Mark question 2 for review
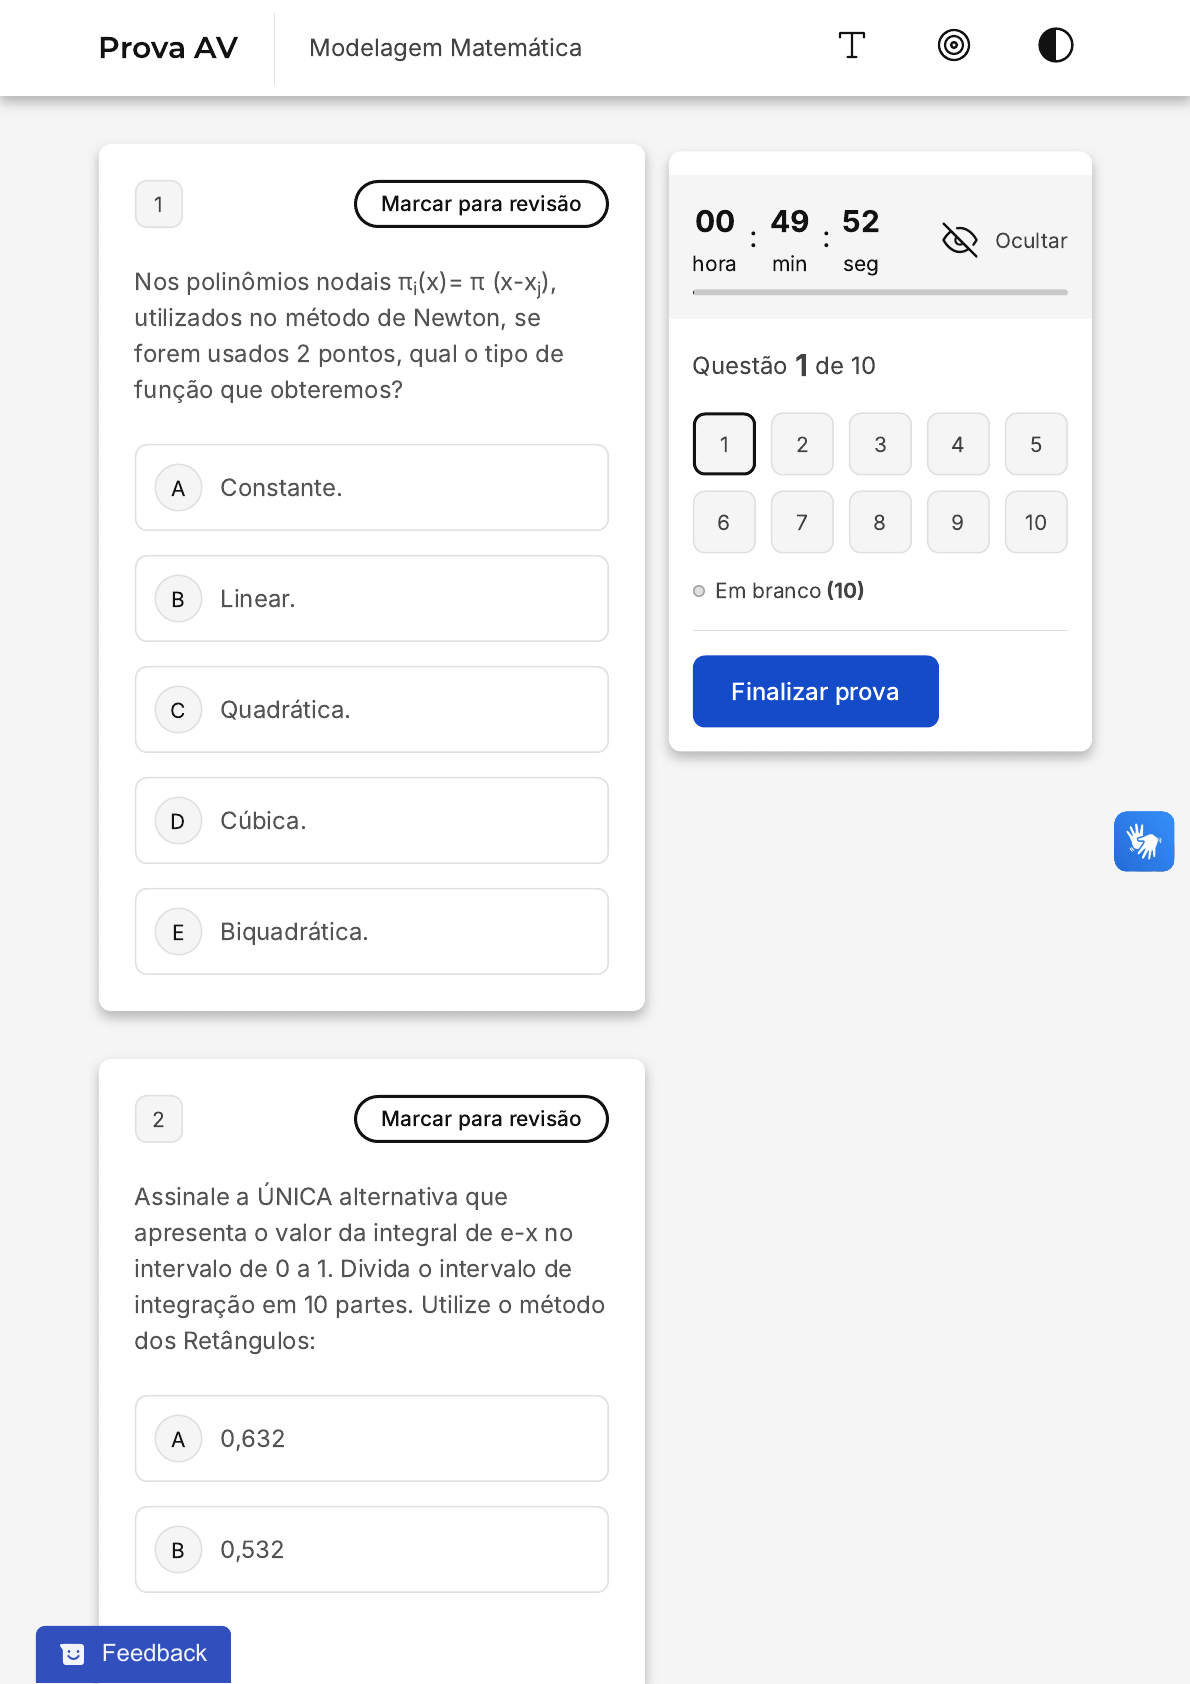The height and width of the screenshot is (1684, 1190). click(481, 1119)
